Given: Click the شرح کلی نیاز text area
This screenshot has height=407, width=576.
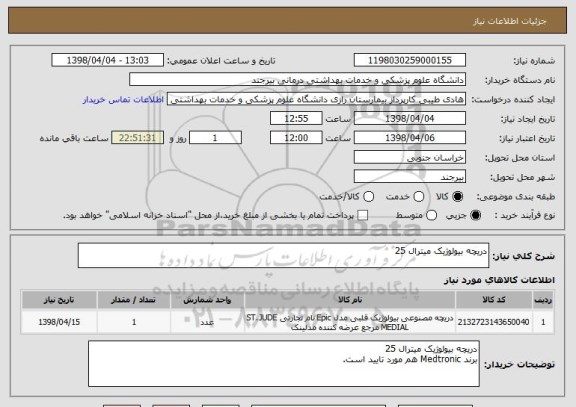Looking at the screenshot, I should click(283, 255).
